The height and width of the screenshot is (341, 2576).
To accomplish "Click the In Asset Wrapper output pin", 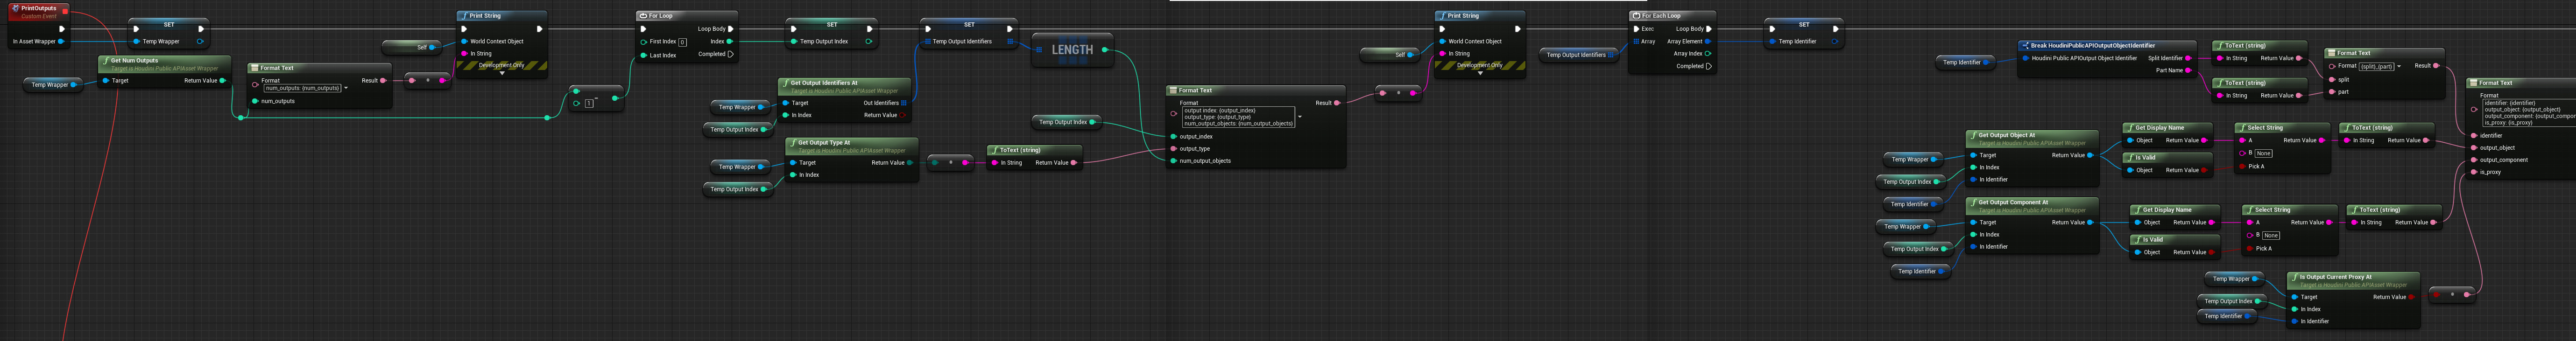I will 61,41.
